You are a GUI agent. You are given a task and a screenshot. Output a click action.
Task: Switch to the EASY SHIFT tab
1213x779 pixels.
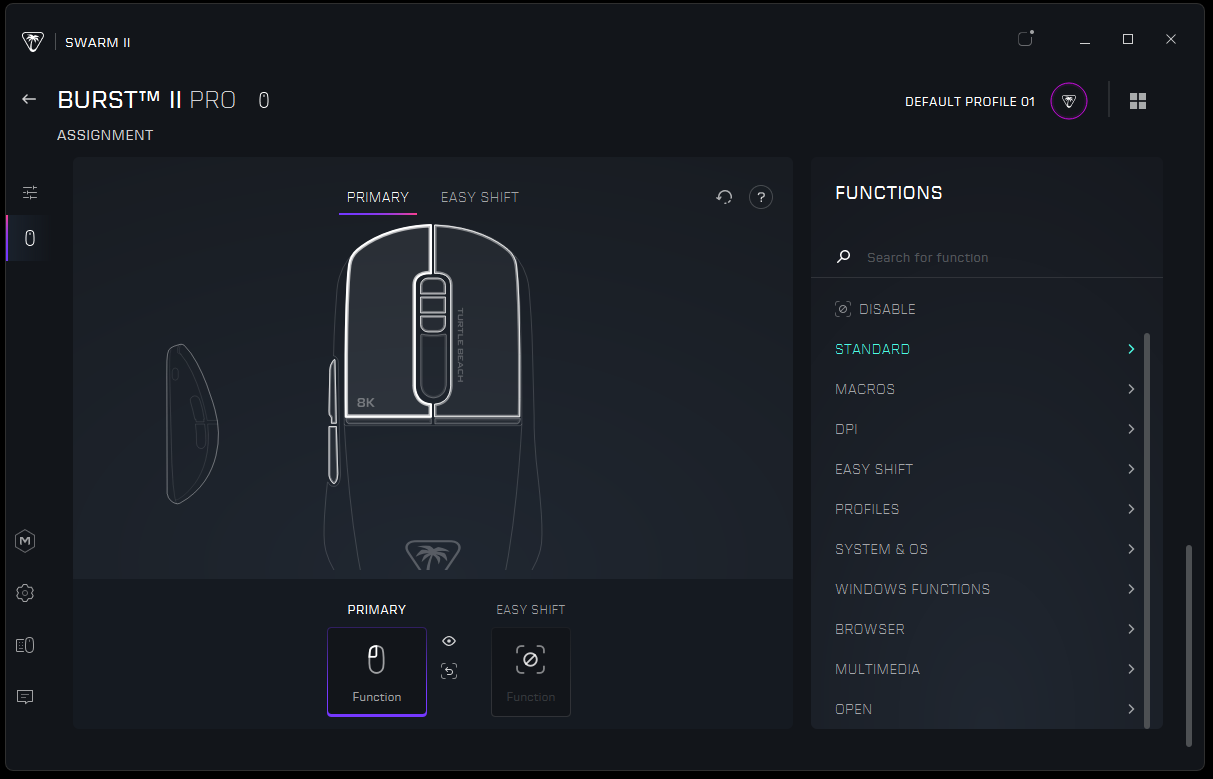[480, 197]
